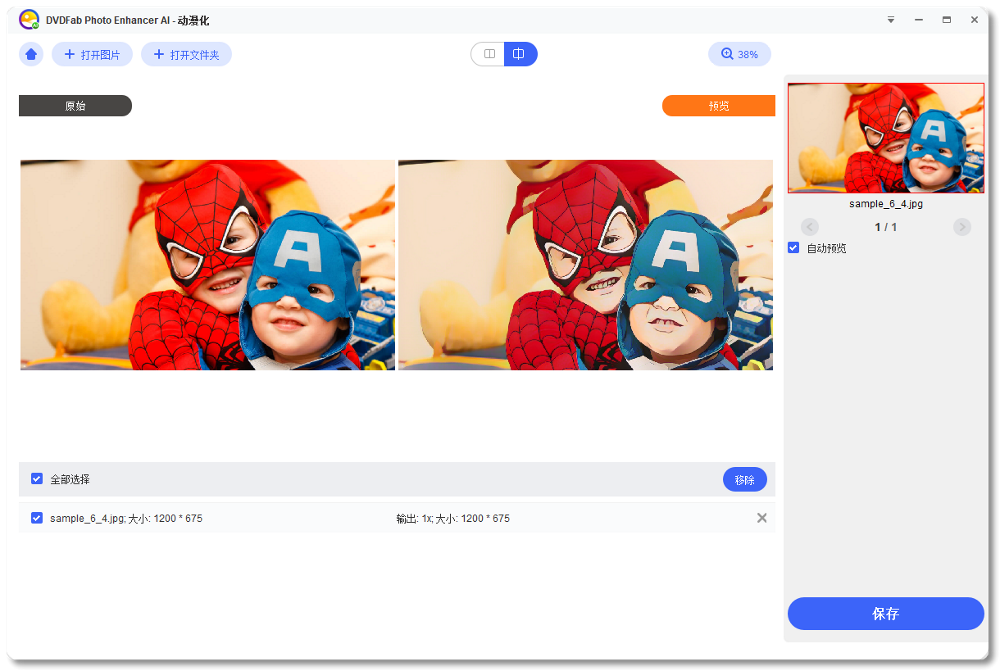Select the sample_6_4.jpg thumbnail
1000x671 pixels.
[x=886, y=138]
